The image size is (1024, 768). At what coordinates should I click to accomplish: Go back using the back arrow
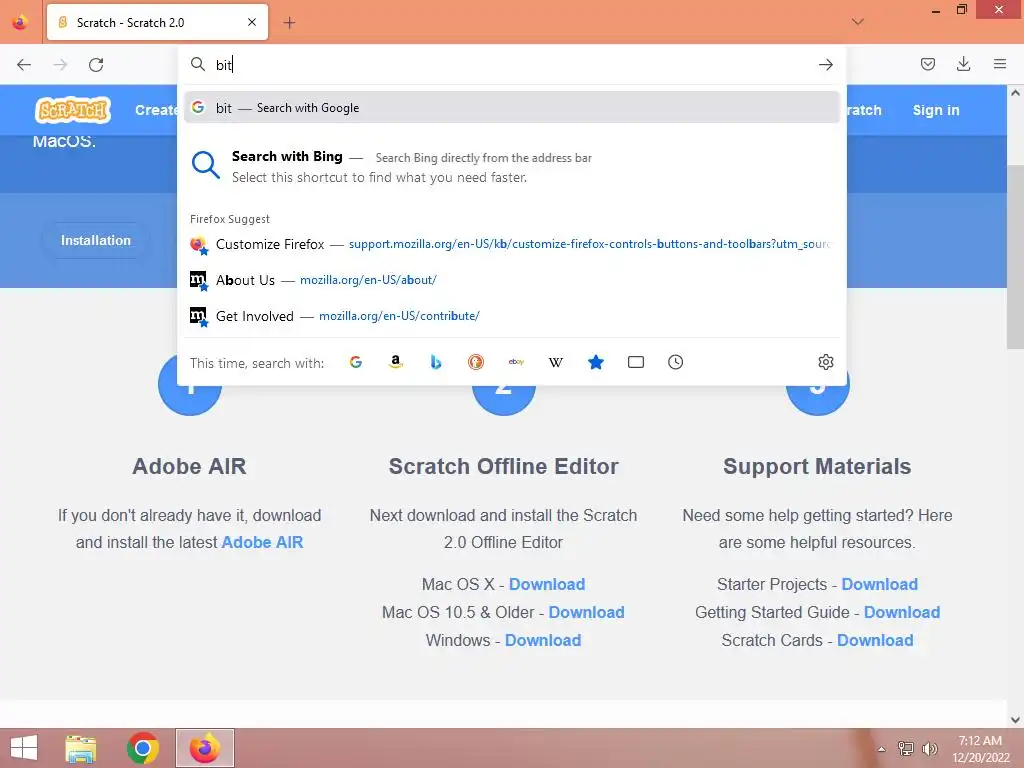(24, 65)
